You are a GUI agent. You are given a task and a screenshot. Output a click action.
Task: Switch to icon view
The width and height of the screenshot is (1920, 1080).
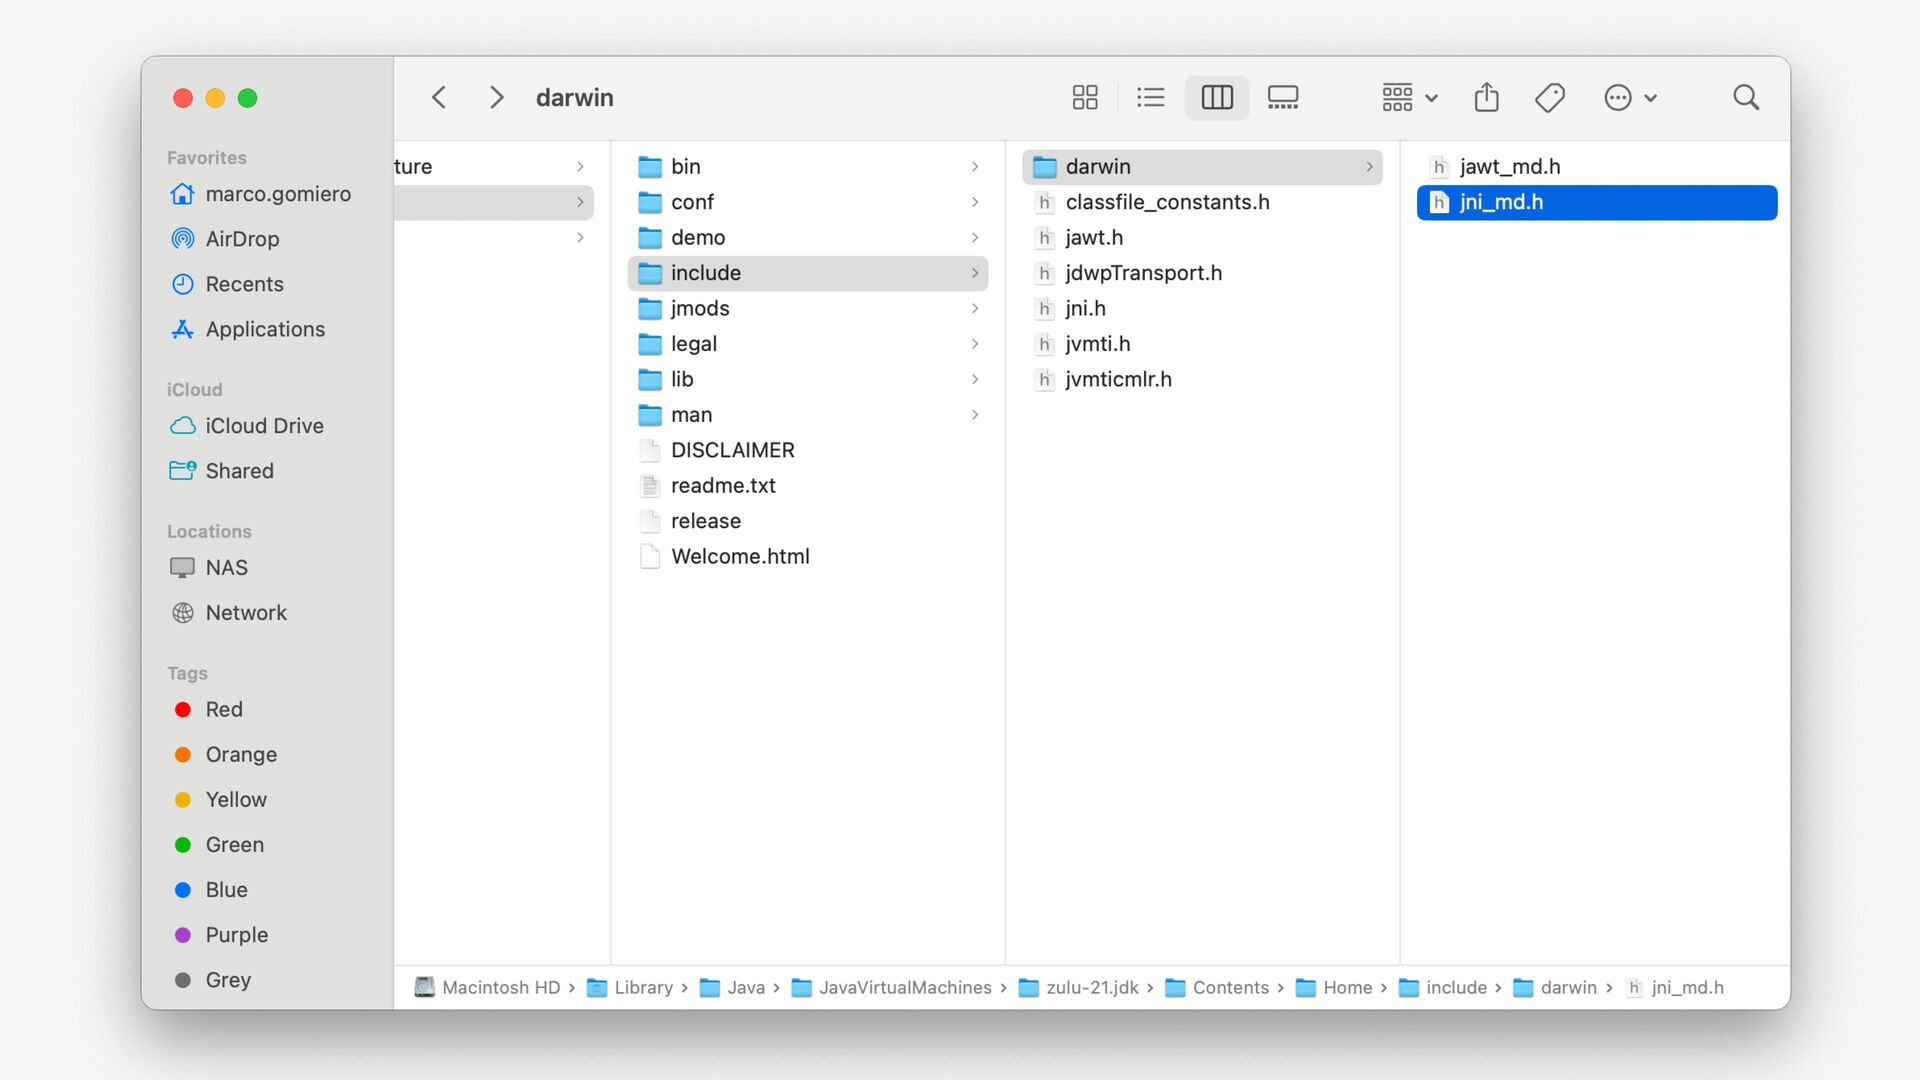click(1084, 97)
